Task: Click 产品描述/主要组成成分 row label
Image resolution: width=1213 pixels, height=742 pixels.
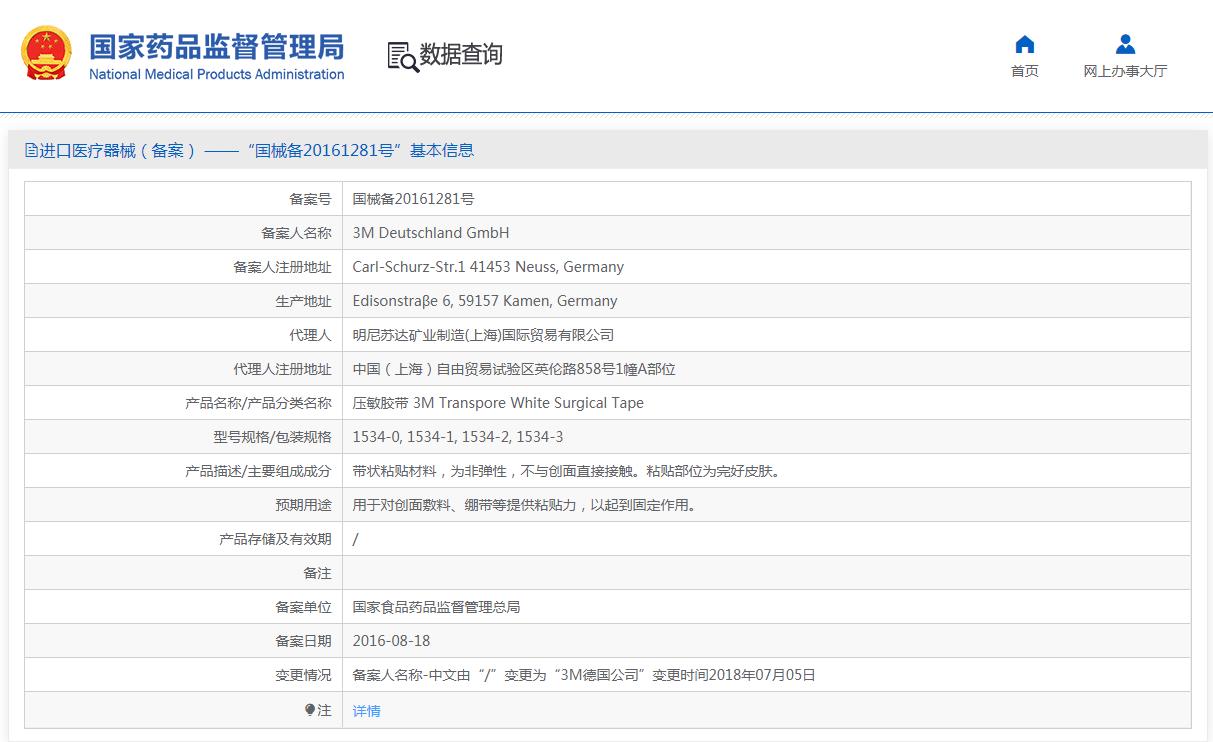Action: [x=258, y=471]
